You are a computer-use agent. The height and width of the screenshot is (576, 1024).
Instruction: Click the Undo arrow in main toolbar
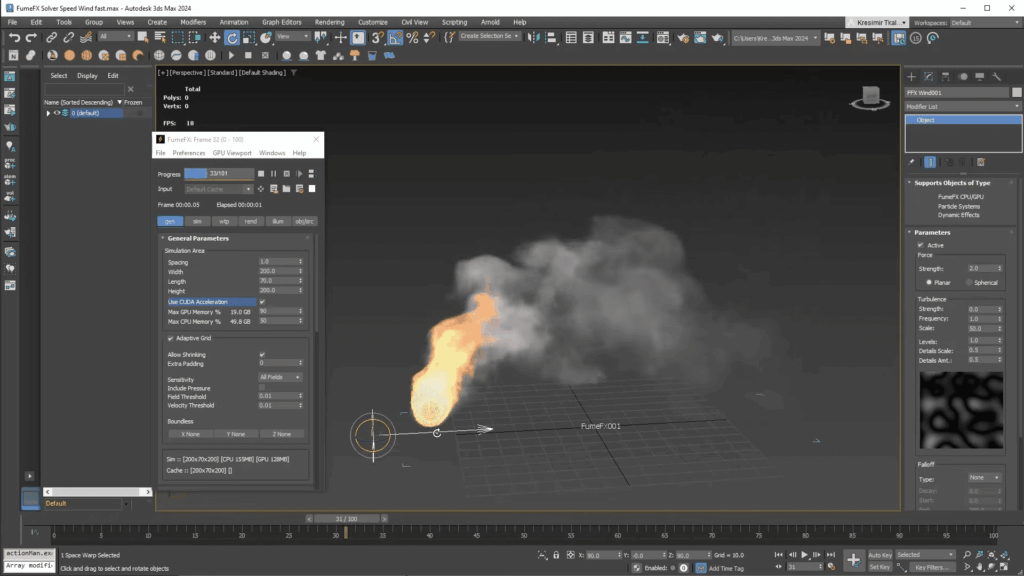tap(14, 38)
